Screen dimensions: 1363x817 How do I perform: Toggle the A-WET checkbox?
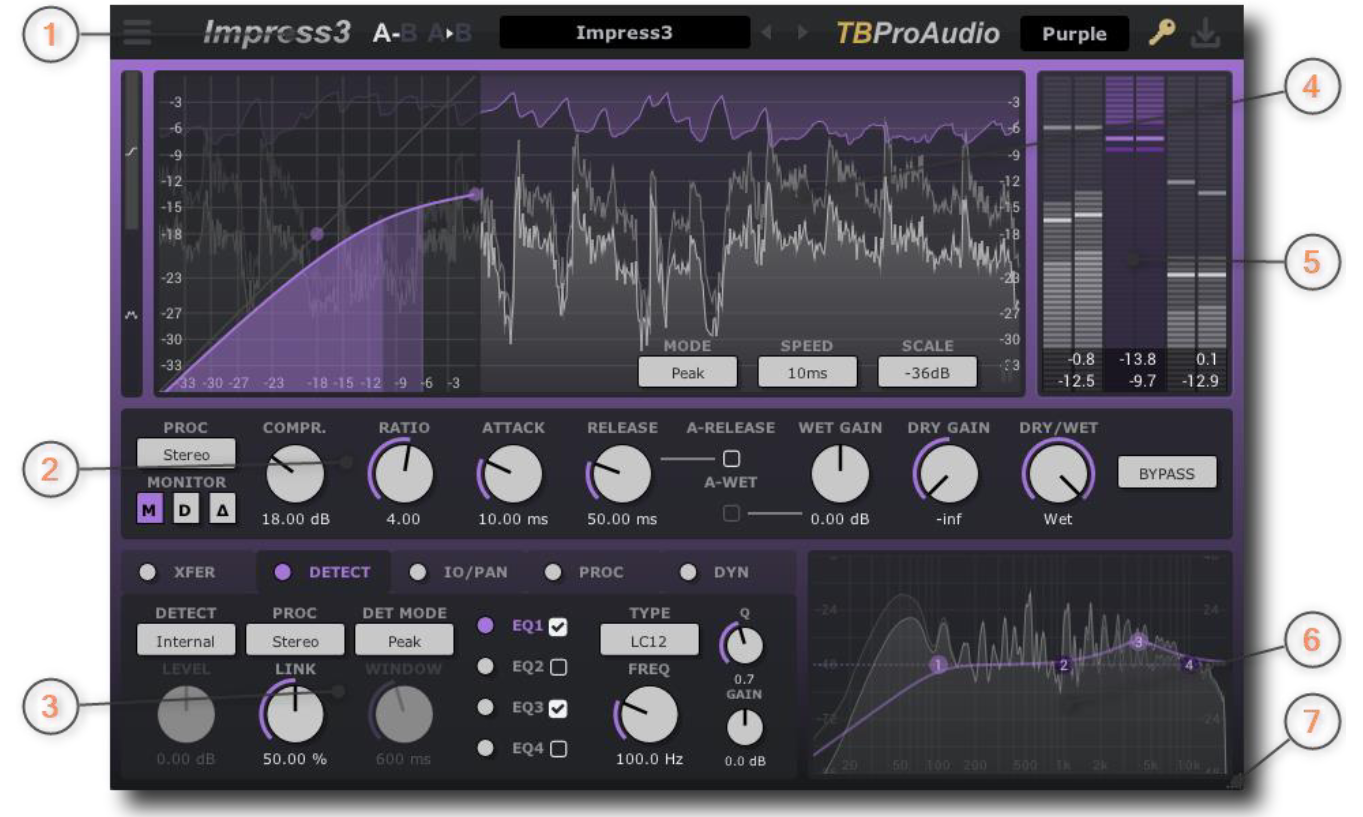pyautogui.click(x=731, y=513)
